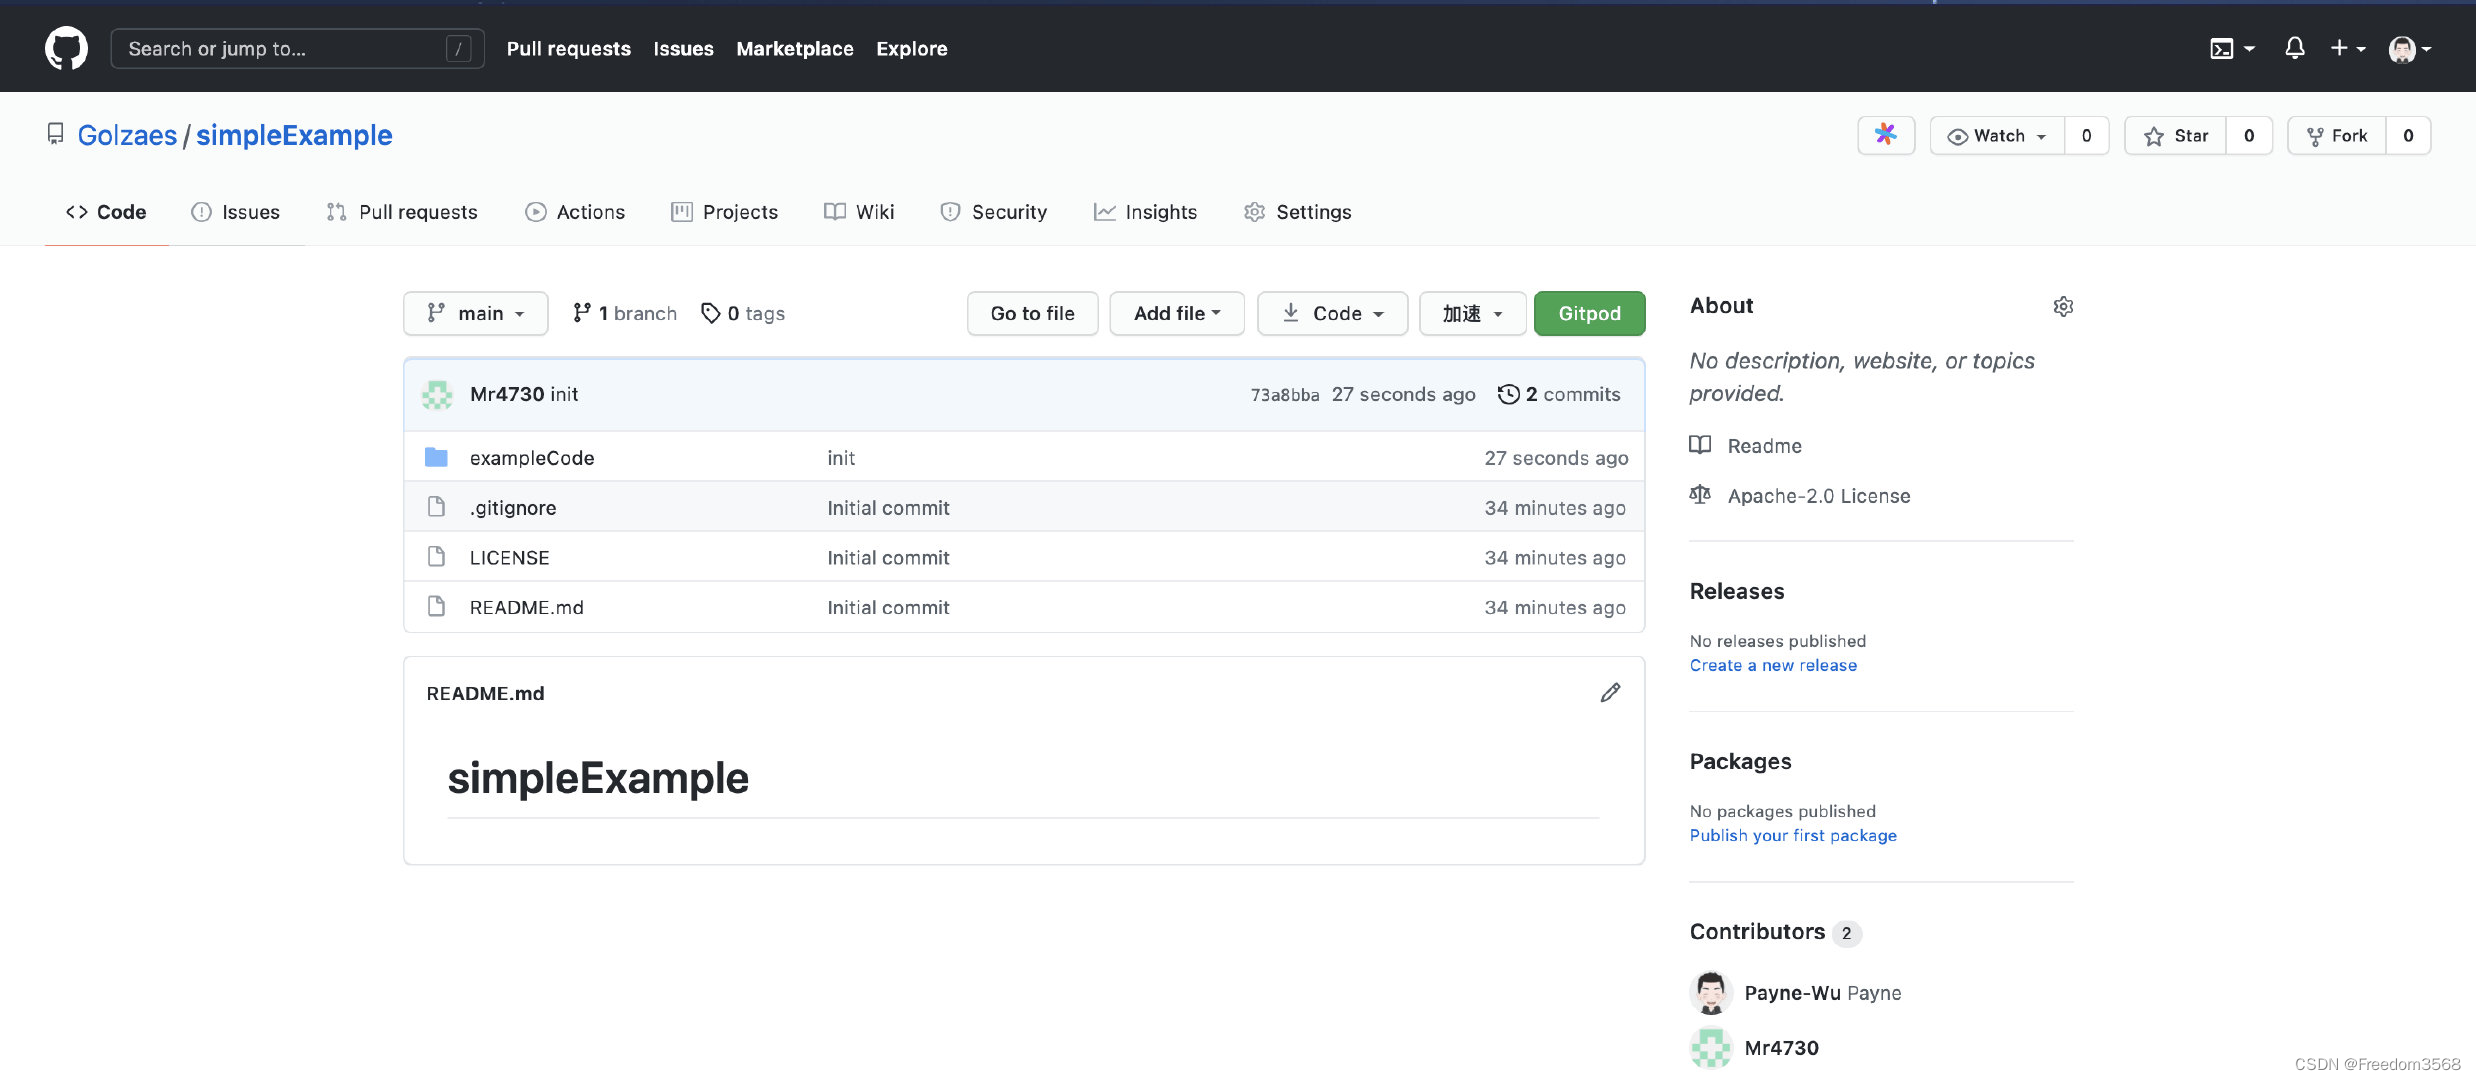Screen dimensions: 2476x1080
Task: Open the Insights tab
Action: click(1145, 212)
